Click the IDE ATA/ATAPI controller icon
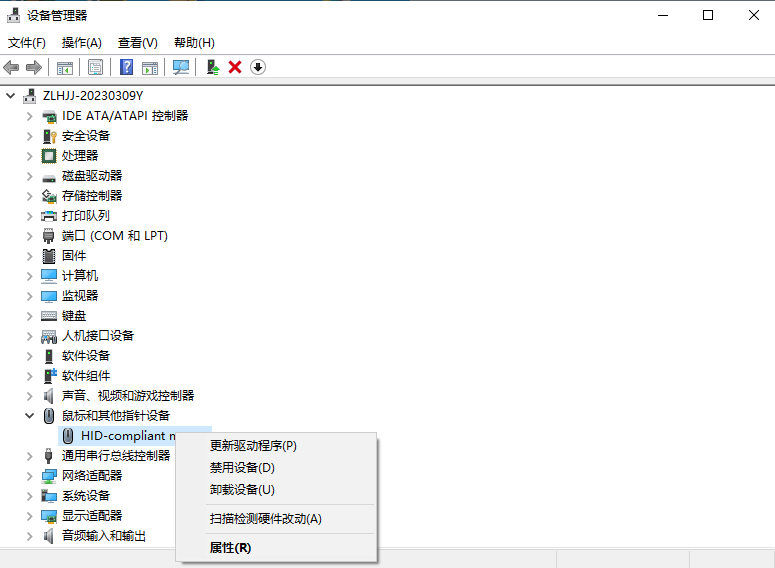 pos(49,116)
